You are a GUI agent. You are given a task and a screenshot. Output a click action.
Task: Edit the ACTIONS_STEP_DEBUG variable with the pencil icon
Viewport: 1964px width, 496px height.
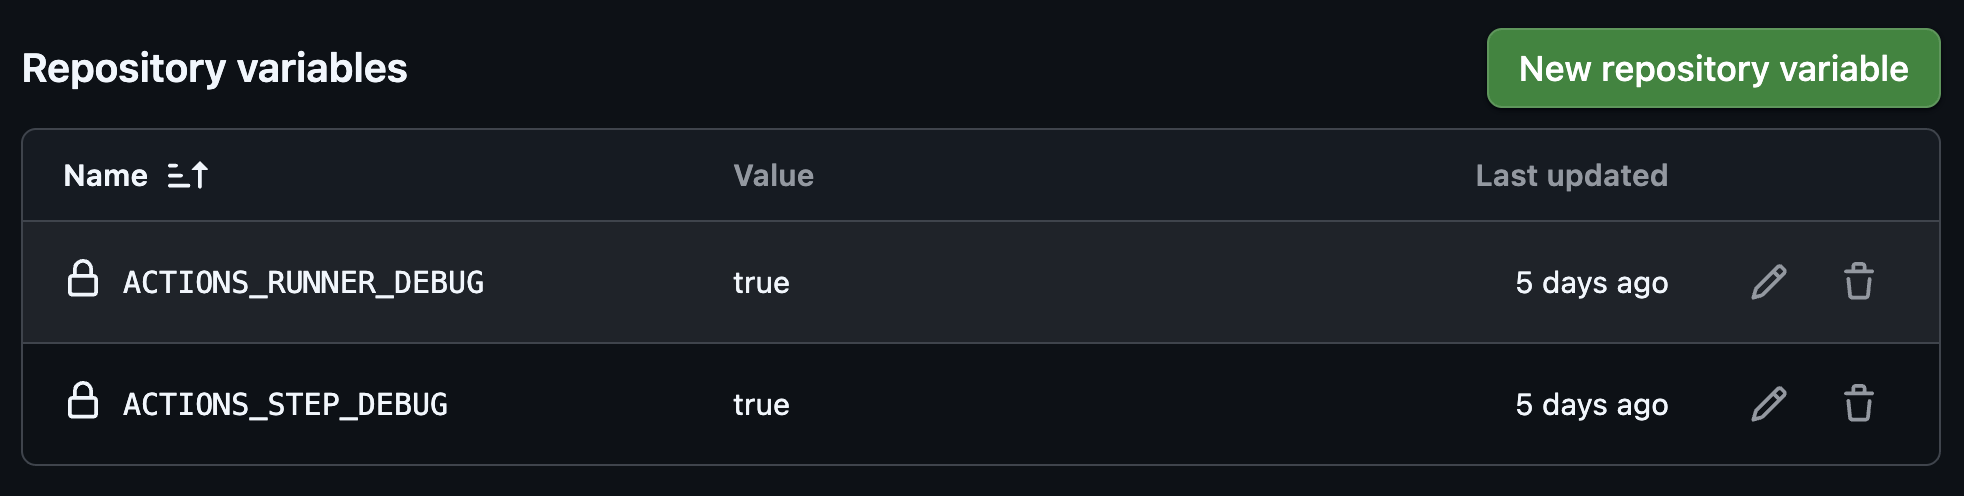tap(1768, 404)
